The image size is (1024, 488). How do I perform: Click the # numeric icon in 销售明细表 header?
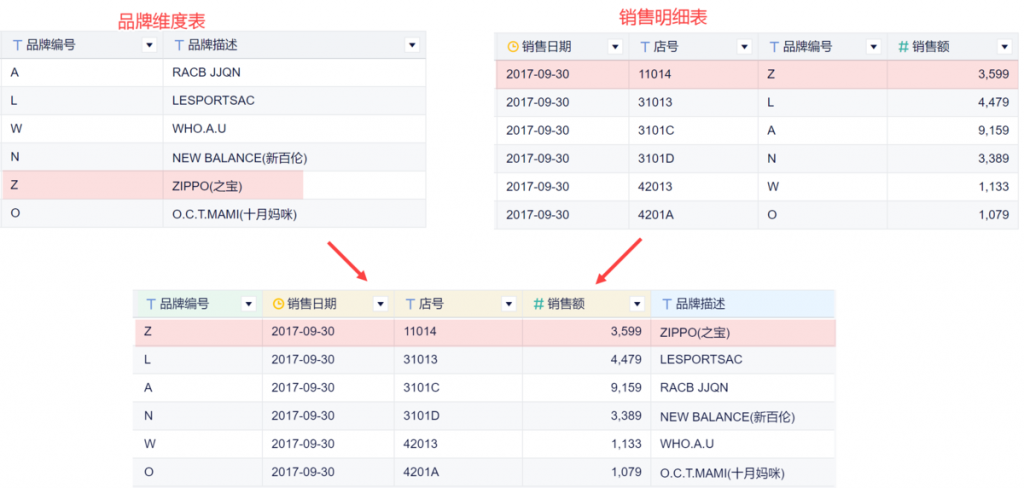click(903, 46)
